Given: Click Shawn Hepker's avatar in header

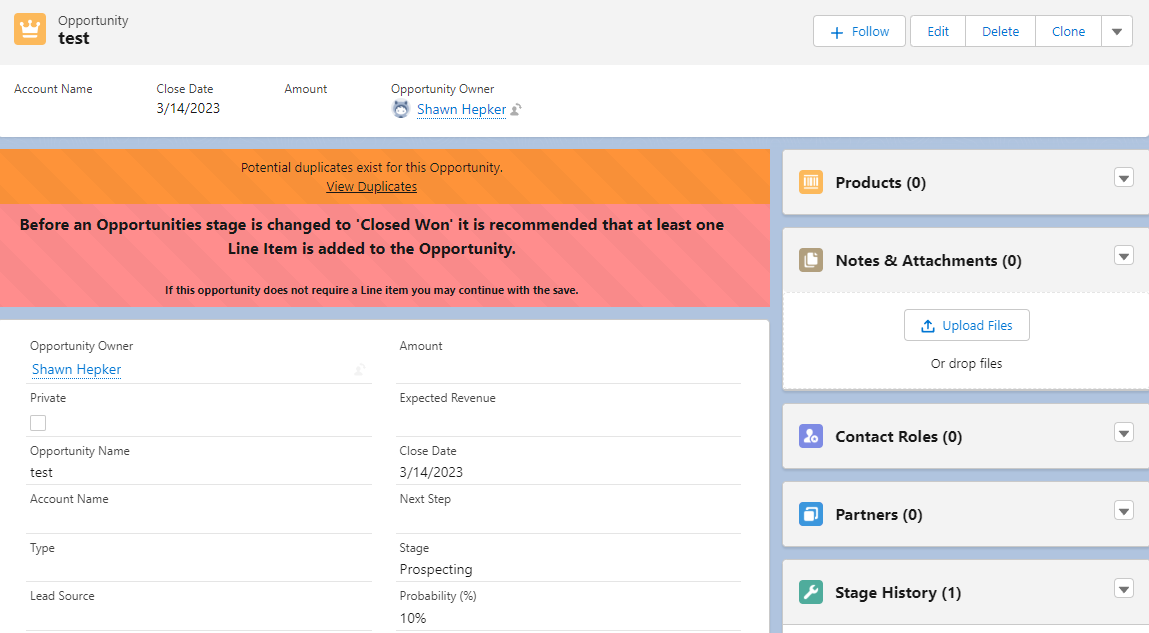Looking at the screenshot, I should pyautogui.click(x=401, y=110).
